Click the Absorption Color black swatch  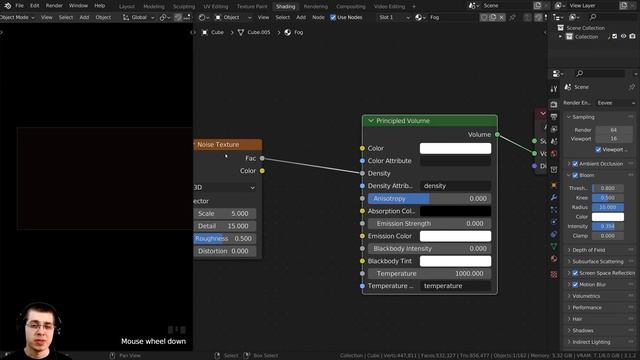pyautogui.click(x=455, y=211)
